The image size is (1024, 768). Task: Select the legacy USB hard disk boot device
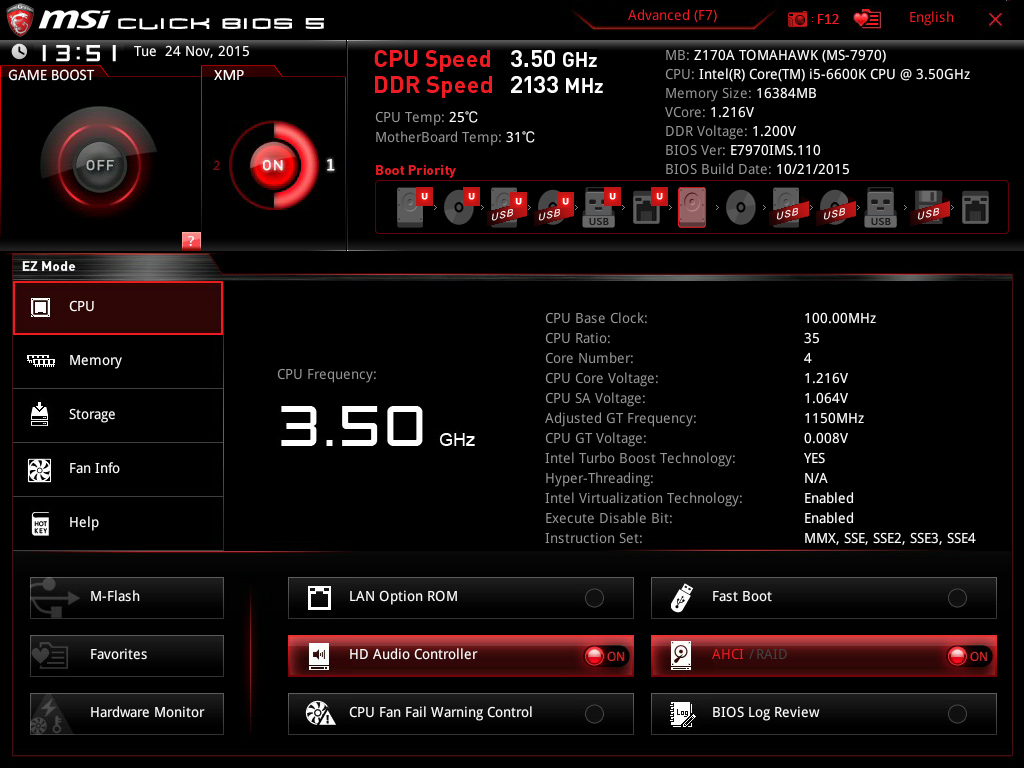point(787,208)
